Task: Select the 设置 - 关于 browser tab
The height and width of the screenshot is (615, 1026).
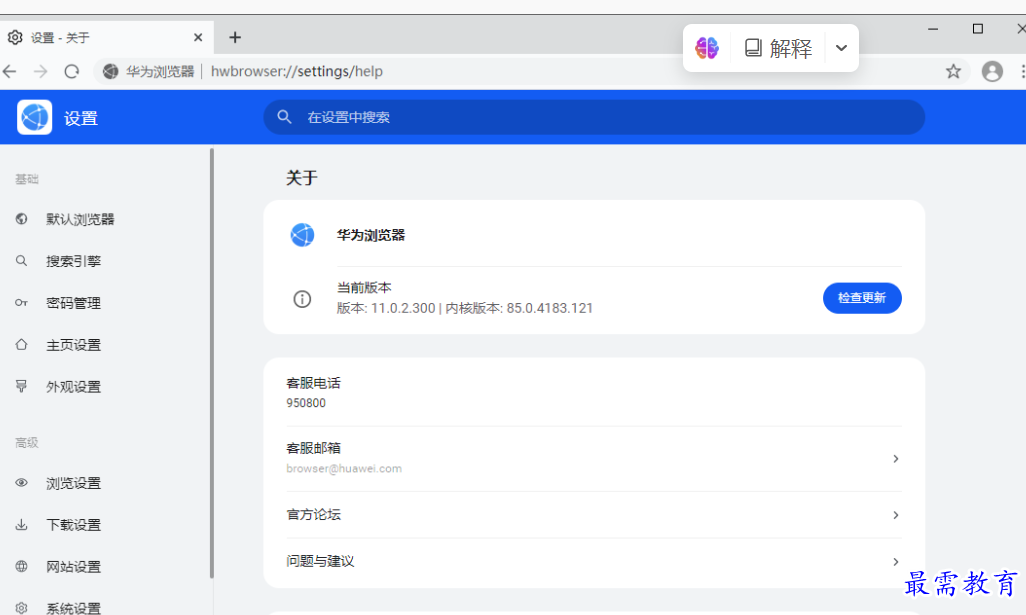Action: tap(107, 38)
